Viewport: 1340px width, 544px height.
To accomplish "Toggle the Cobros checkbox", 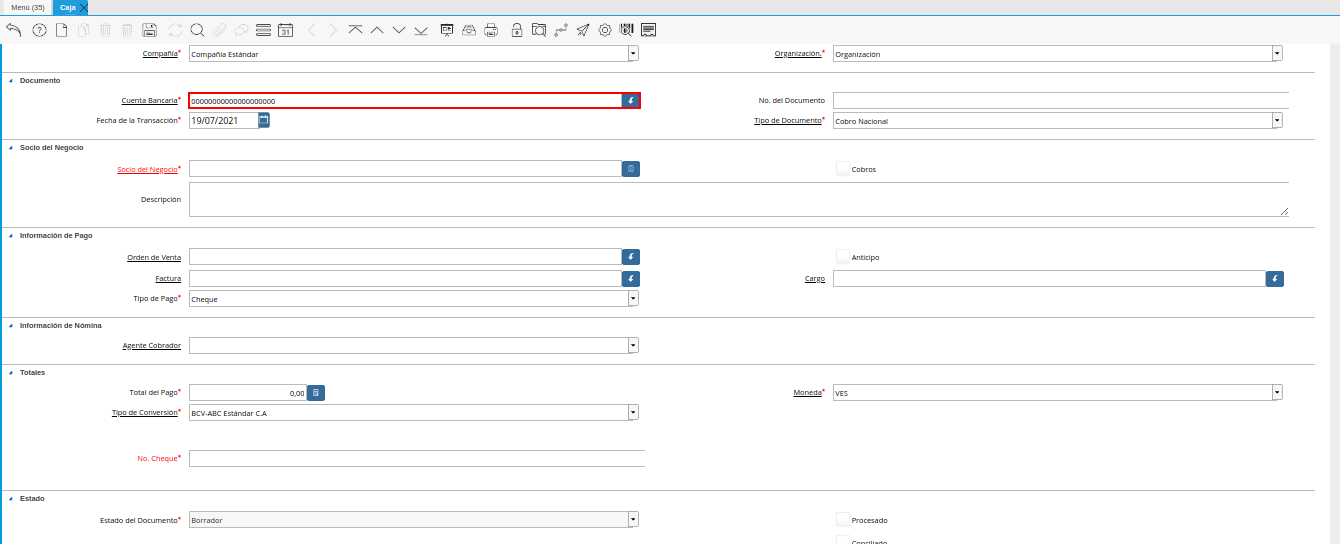I will click(842, 169).
